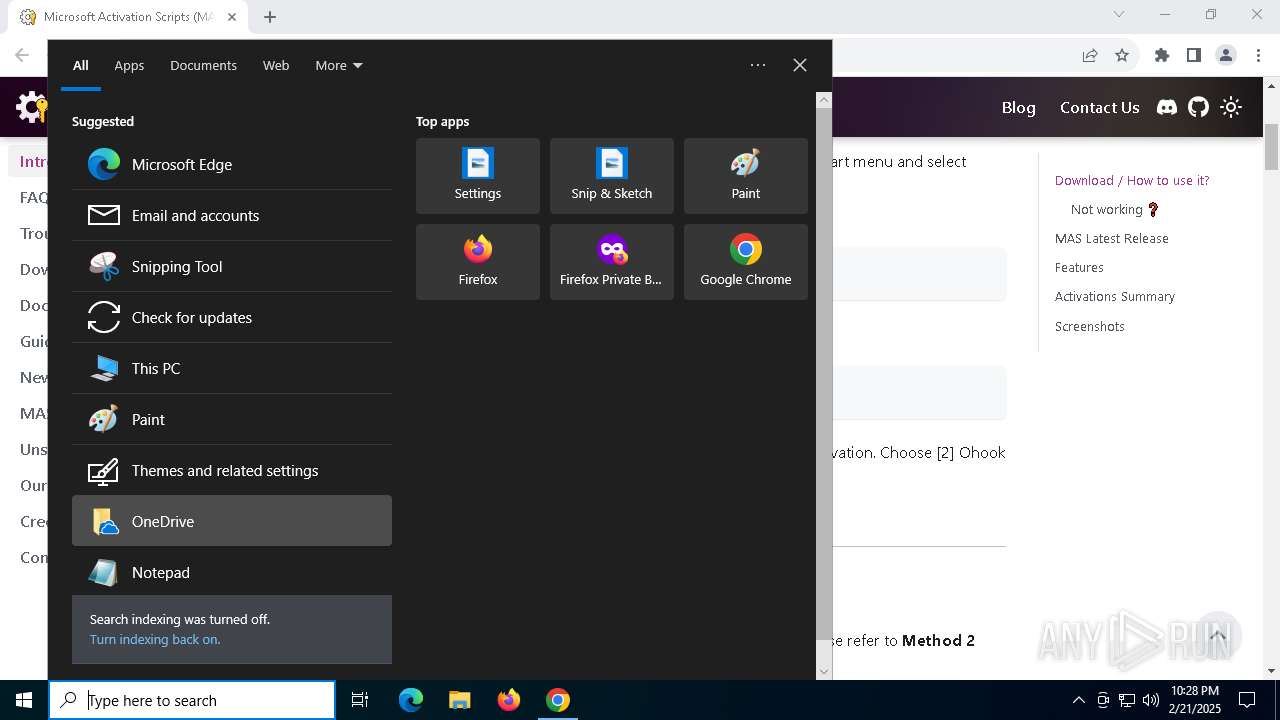1280x720 pixels.
Task: Open Email and accounts suggestion
Action: pyautogui.click(x=232, y=215)
